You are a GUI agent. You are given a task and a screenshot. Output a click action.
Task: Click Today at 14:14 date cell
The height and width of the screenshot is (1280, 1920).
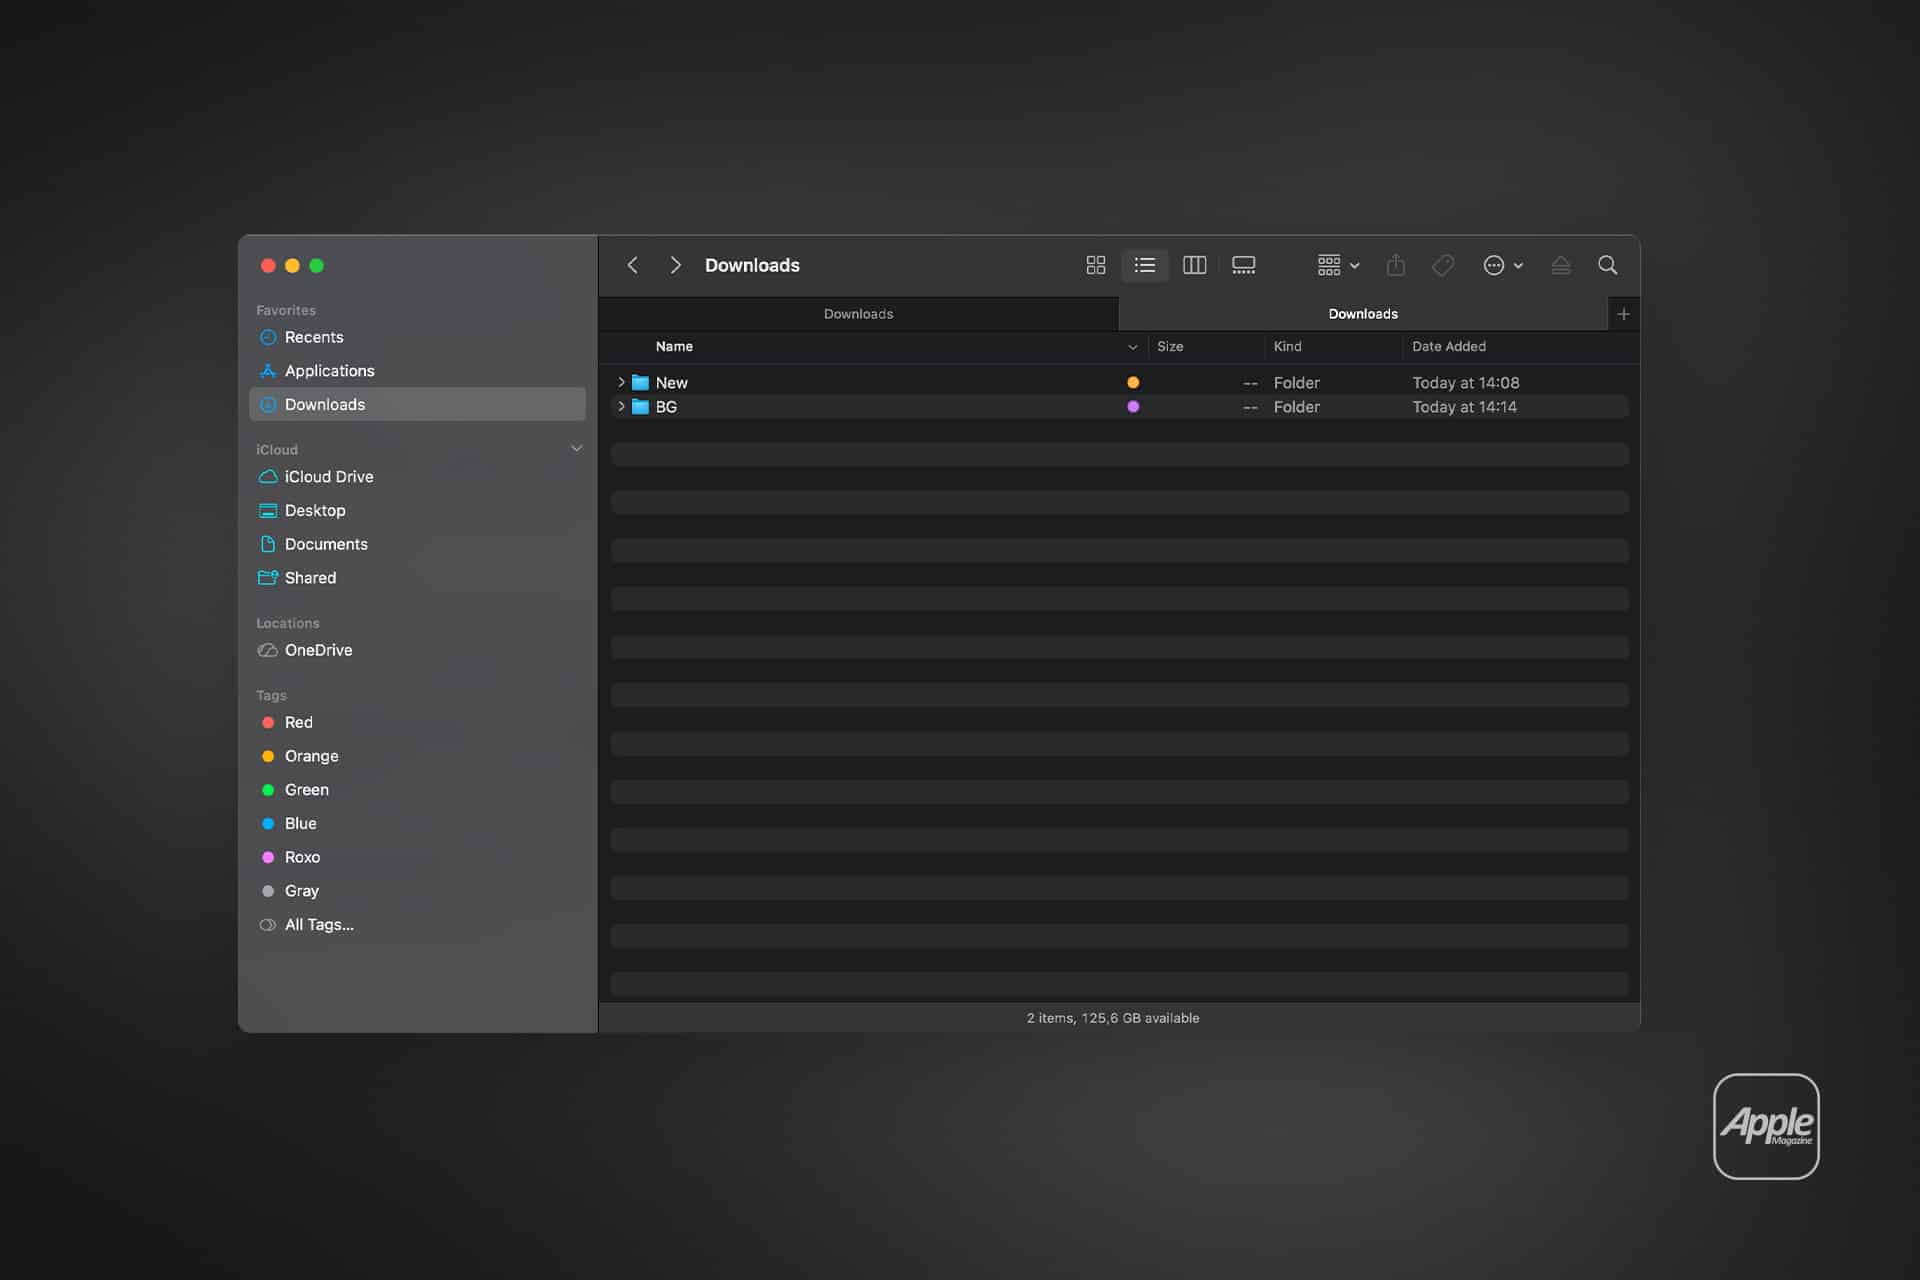coord(1464,407)
